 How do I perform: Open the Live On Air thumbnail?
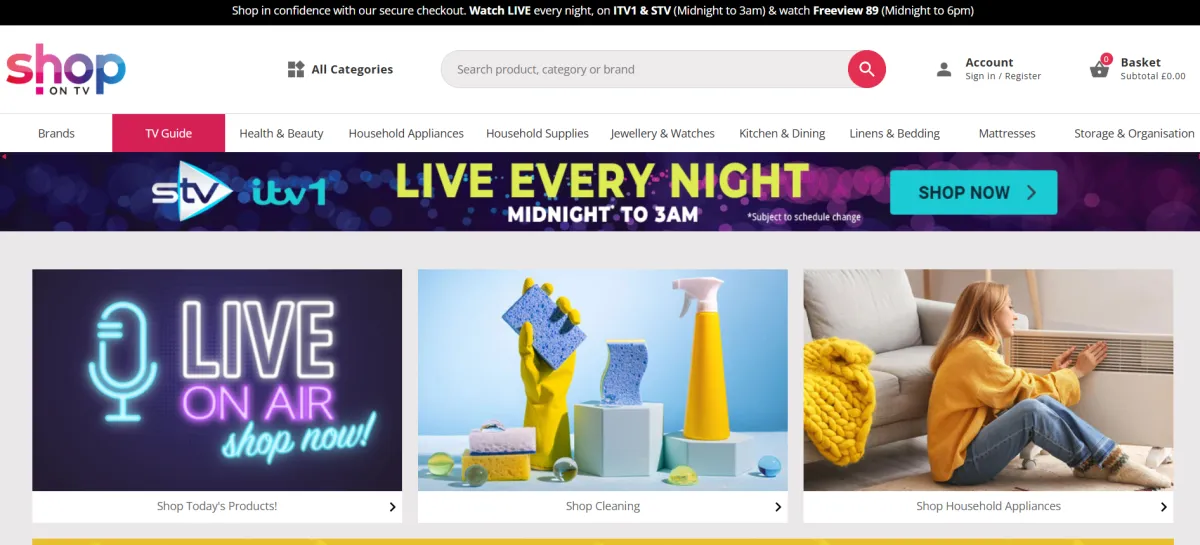pyautogui.click(x=217, y=380)
